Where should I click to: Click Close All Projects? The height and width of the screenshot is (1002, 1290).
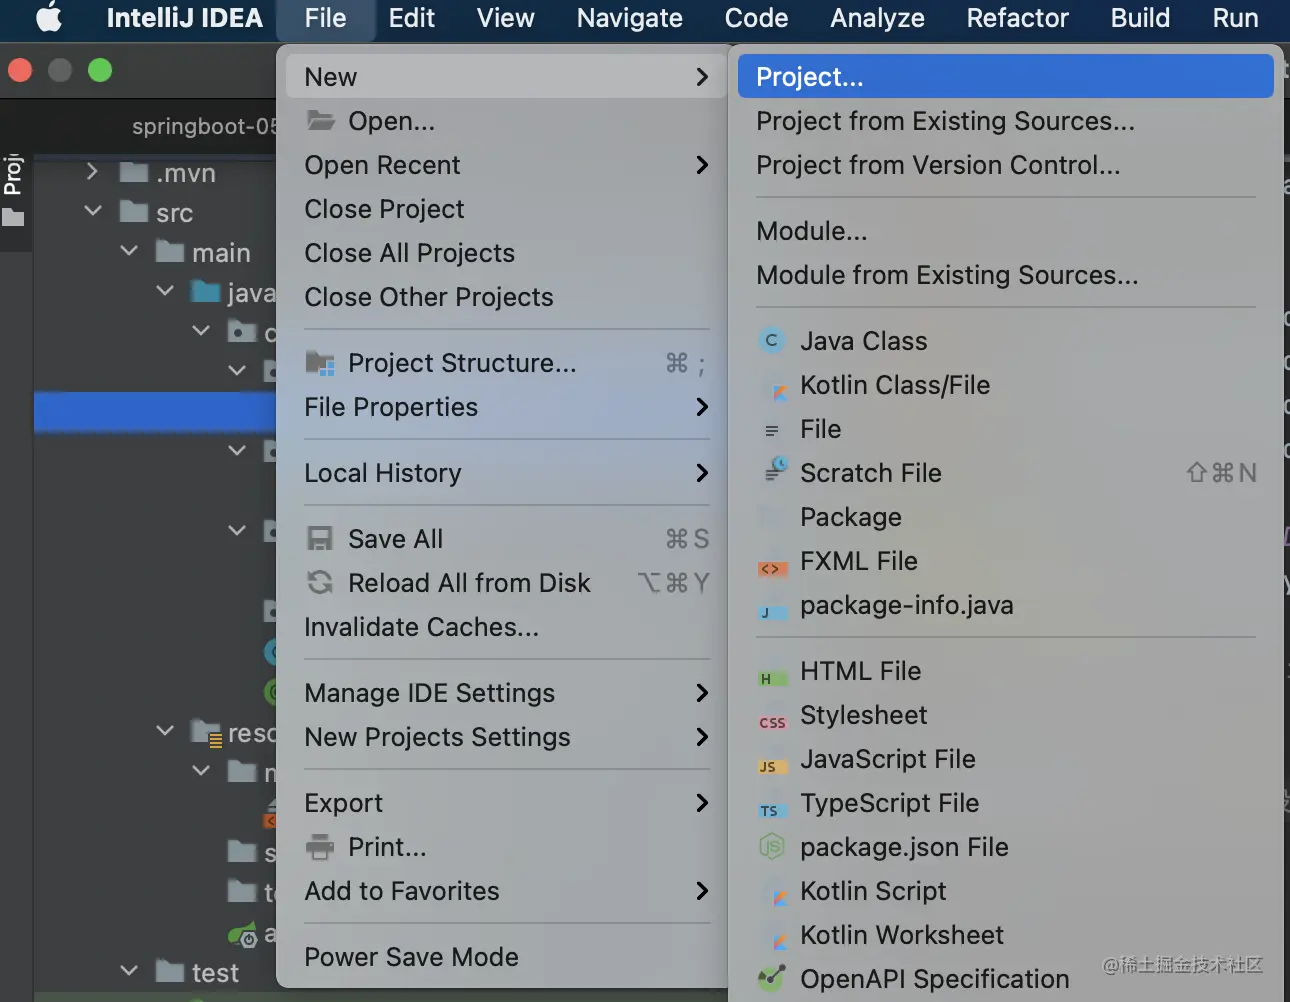[x=409, y=253]
